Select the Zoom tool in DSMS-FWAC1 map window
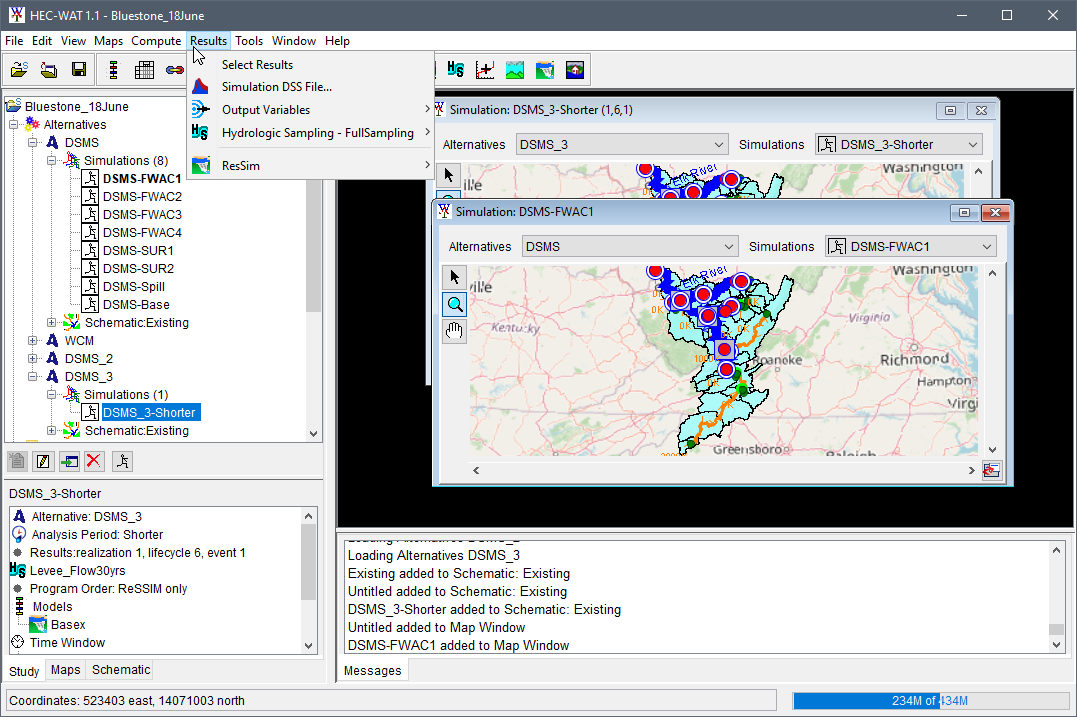This screenshot has width=1077, height=717. tap(454, 304)
